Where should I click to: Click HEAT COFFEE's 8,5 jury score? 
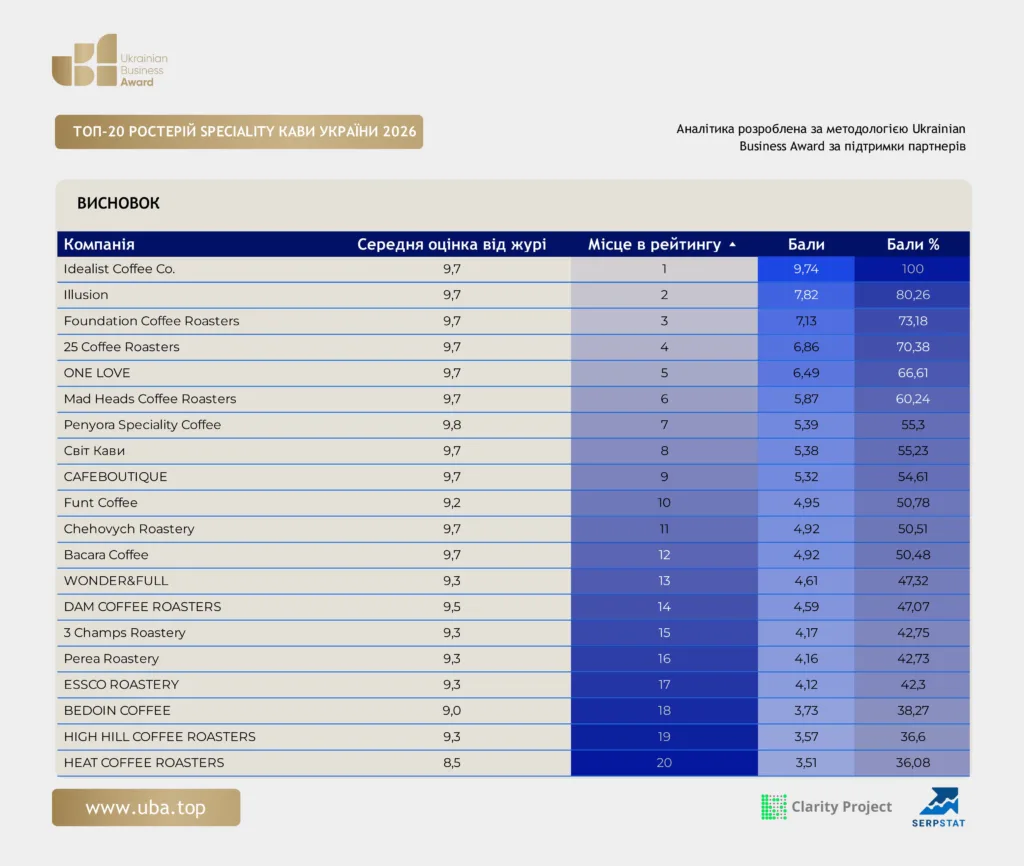click(451, 763)
